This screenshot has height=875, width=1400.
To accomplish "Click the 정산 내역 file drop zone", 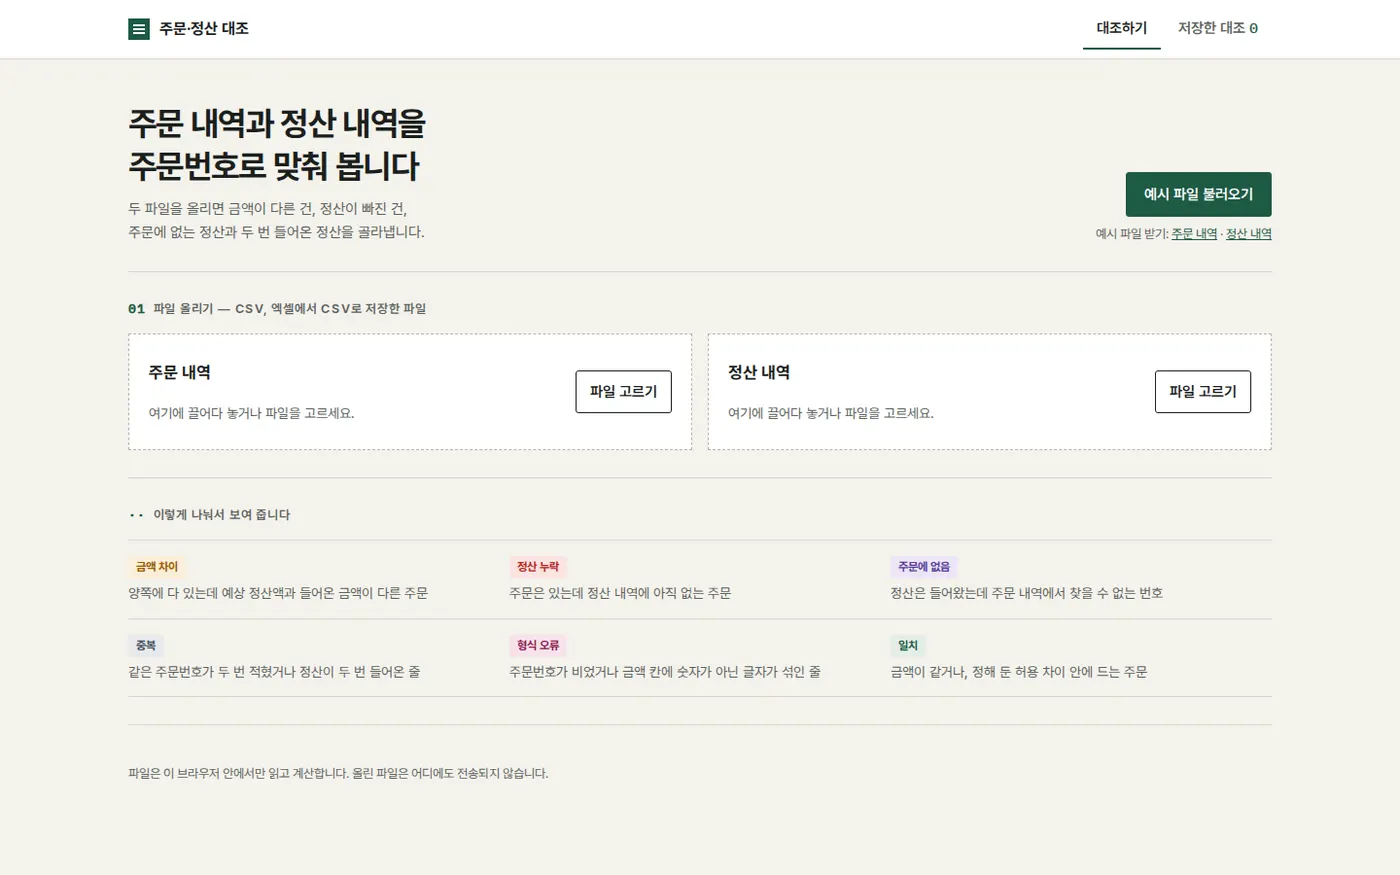I will point(990,392).
